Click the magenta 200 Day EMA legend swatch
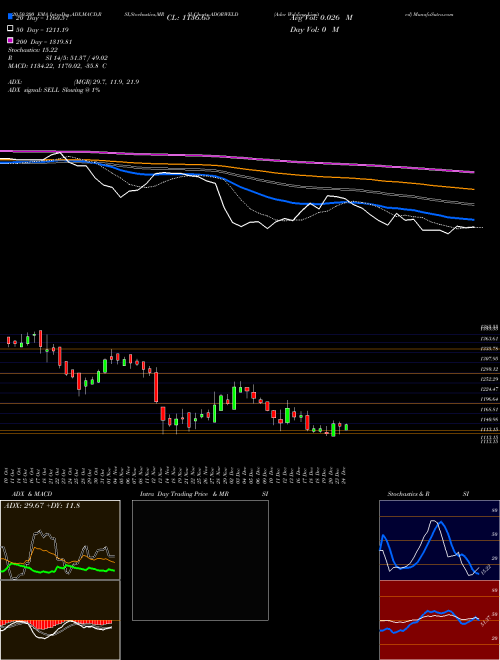Viewport: 500px width, 660px height. pos(10,40)
